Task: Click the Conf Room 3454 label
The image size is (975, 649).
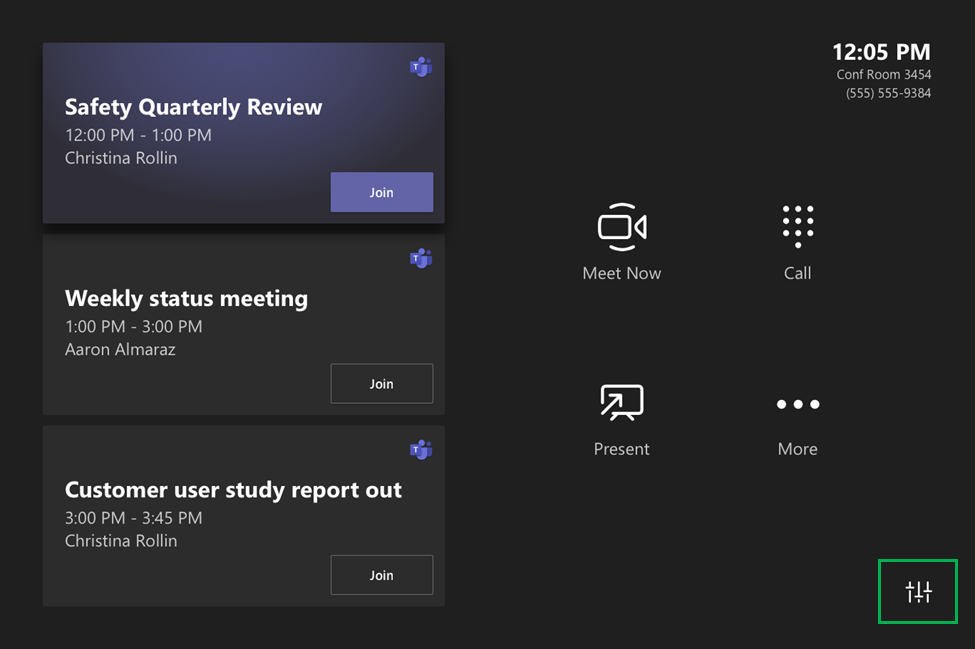Action: coord(884,75)
